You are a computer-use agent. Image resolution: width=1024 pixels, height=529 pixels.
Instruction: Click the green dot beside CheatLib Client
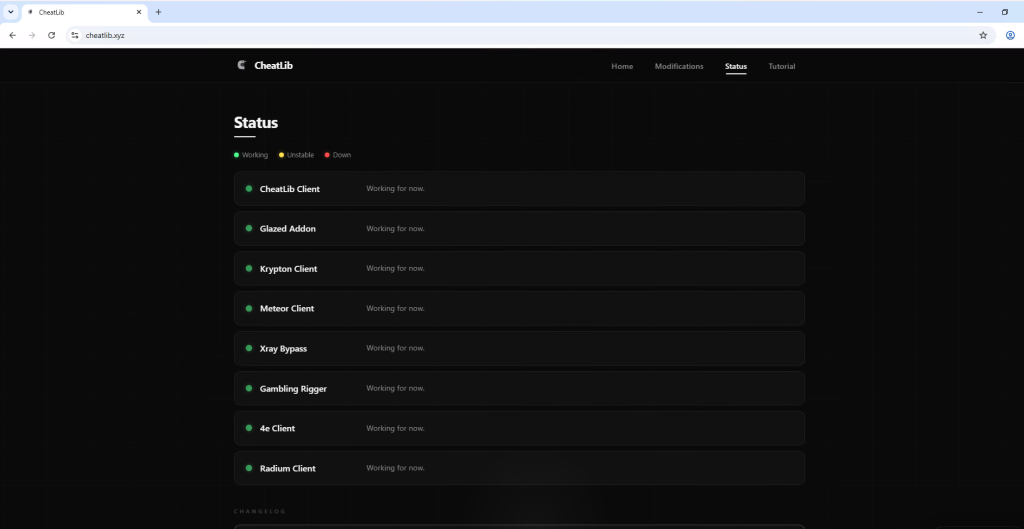click(249, 188)
